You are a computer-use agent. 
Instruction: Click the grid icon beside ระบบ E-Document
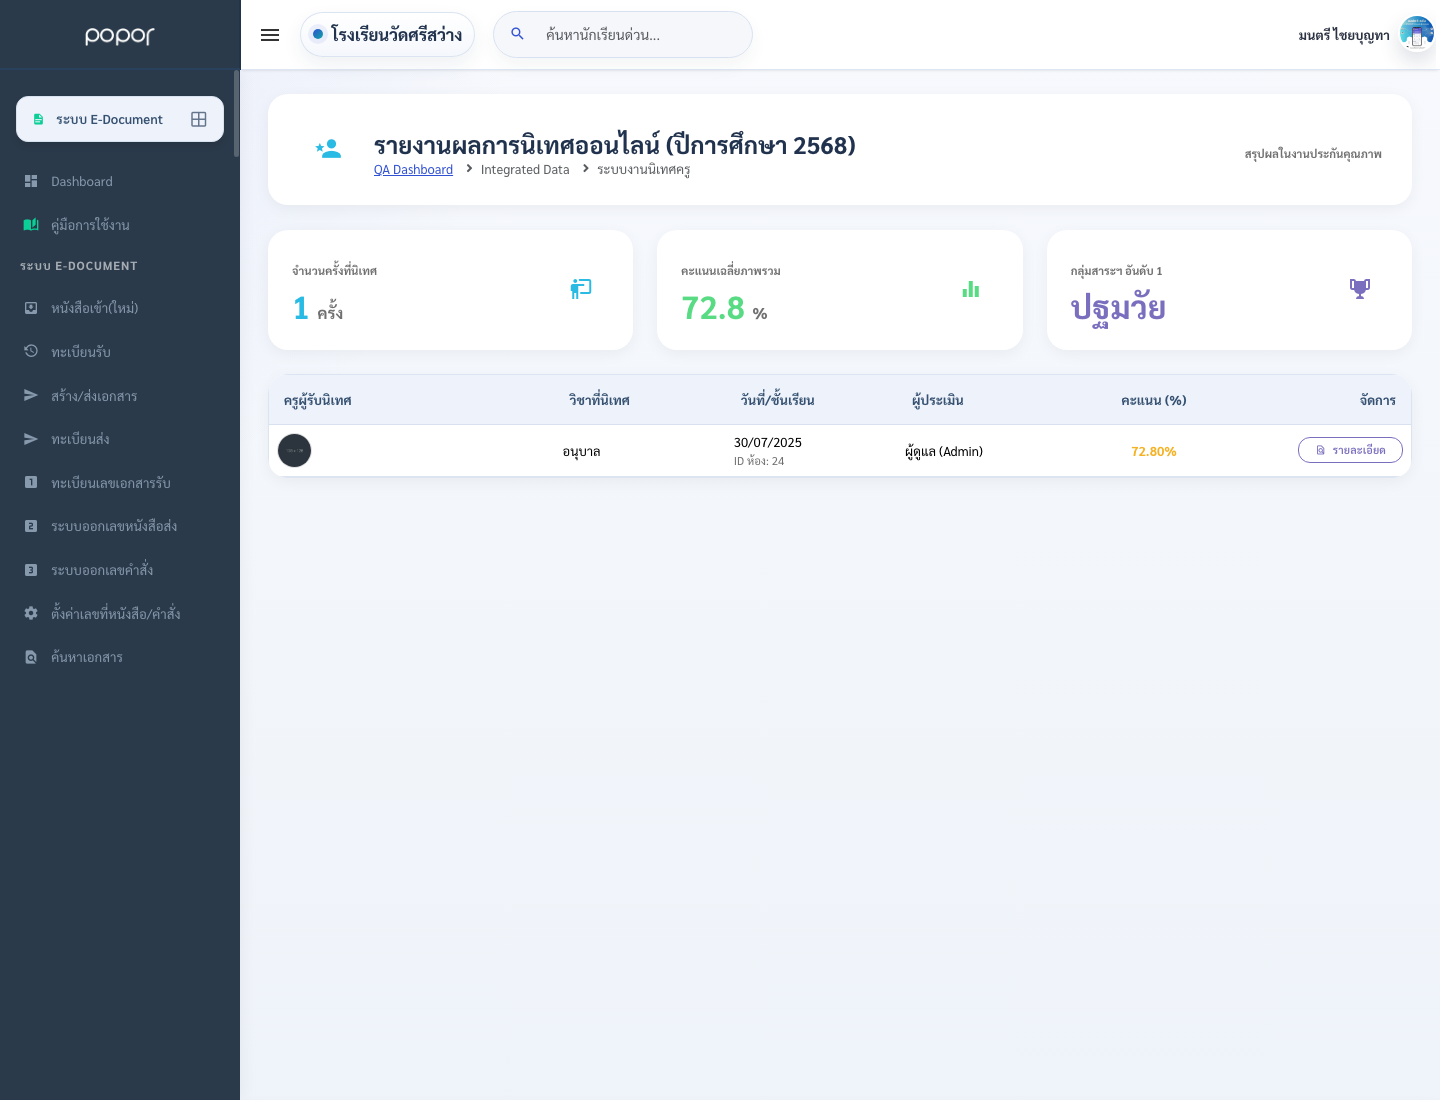click(199, 119)
